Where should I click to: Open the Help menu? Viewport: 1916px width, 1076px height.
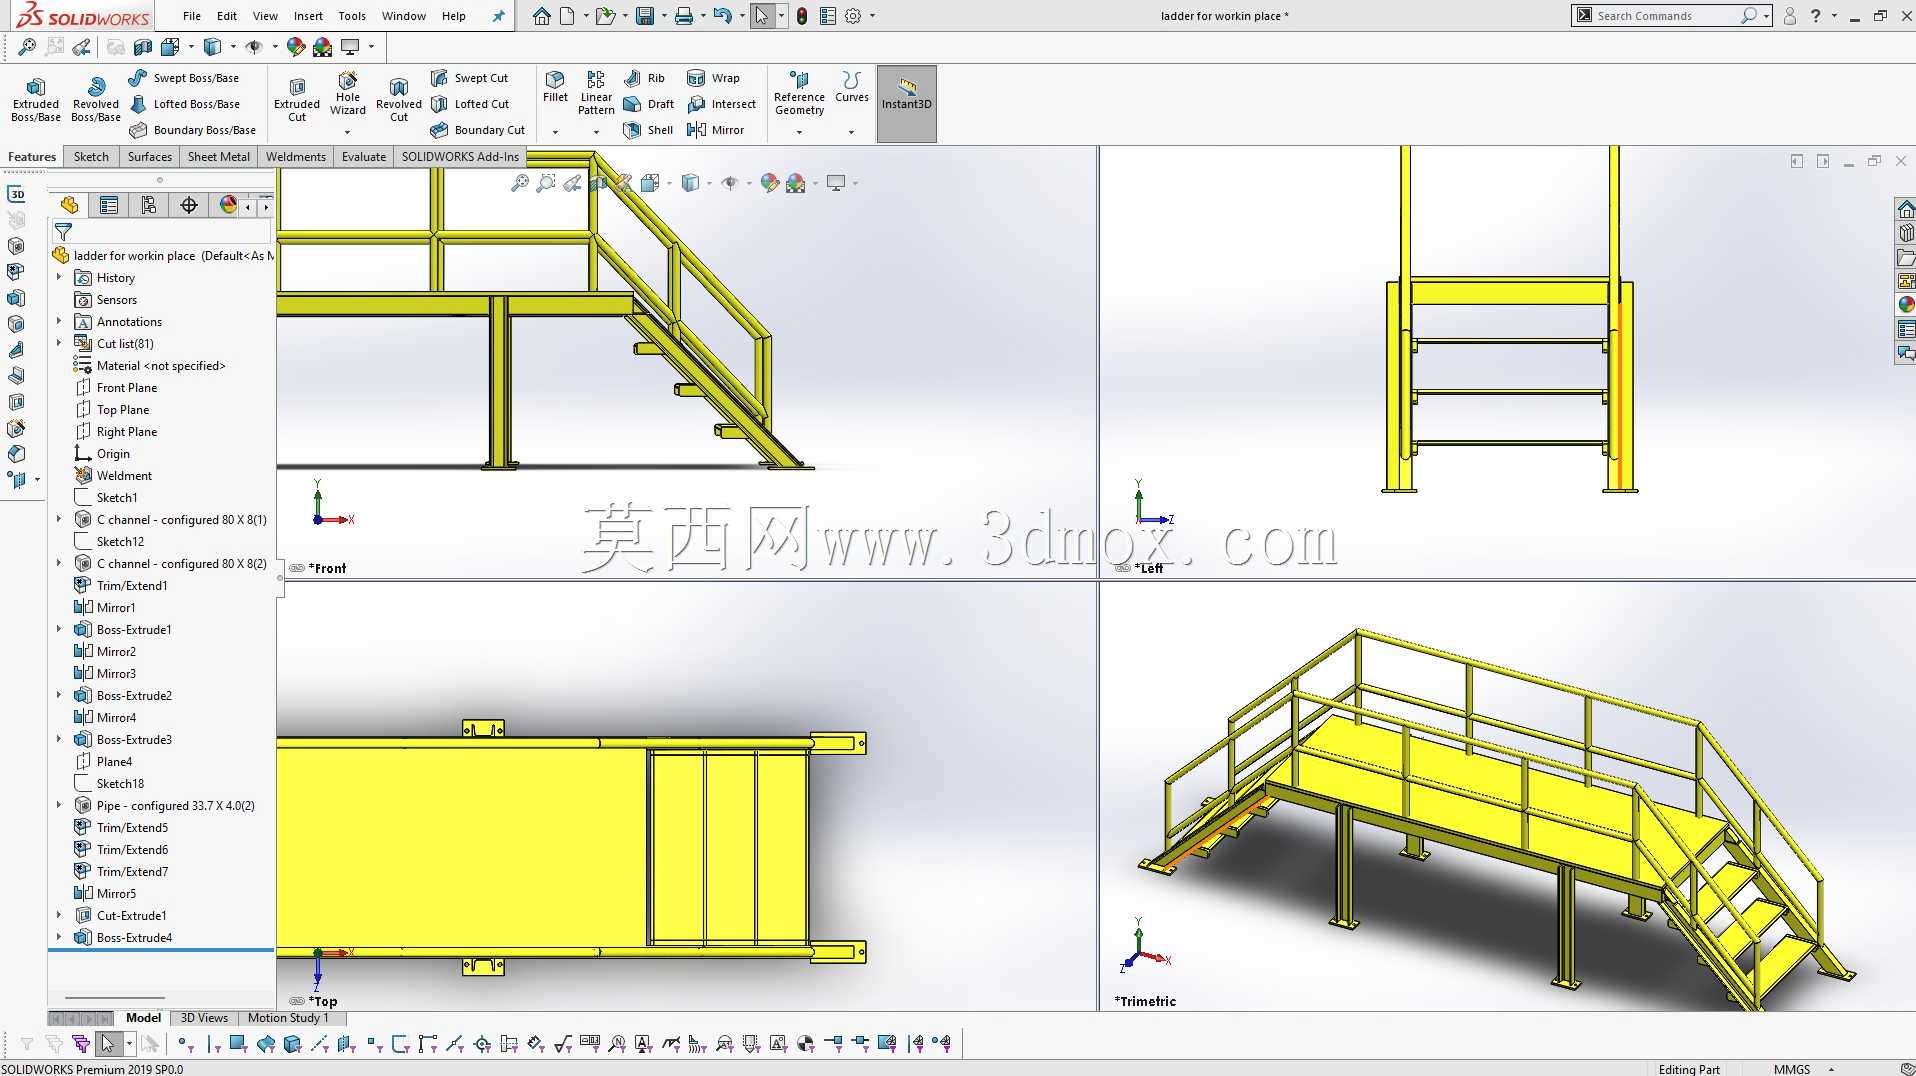click(x=454, y=16)
